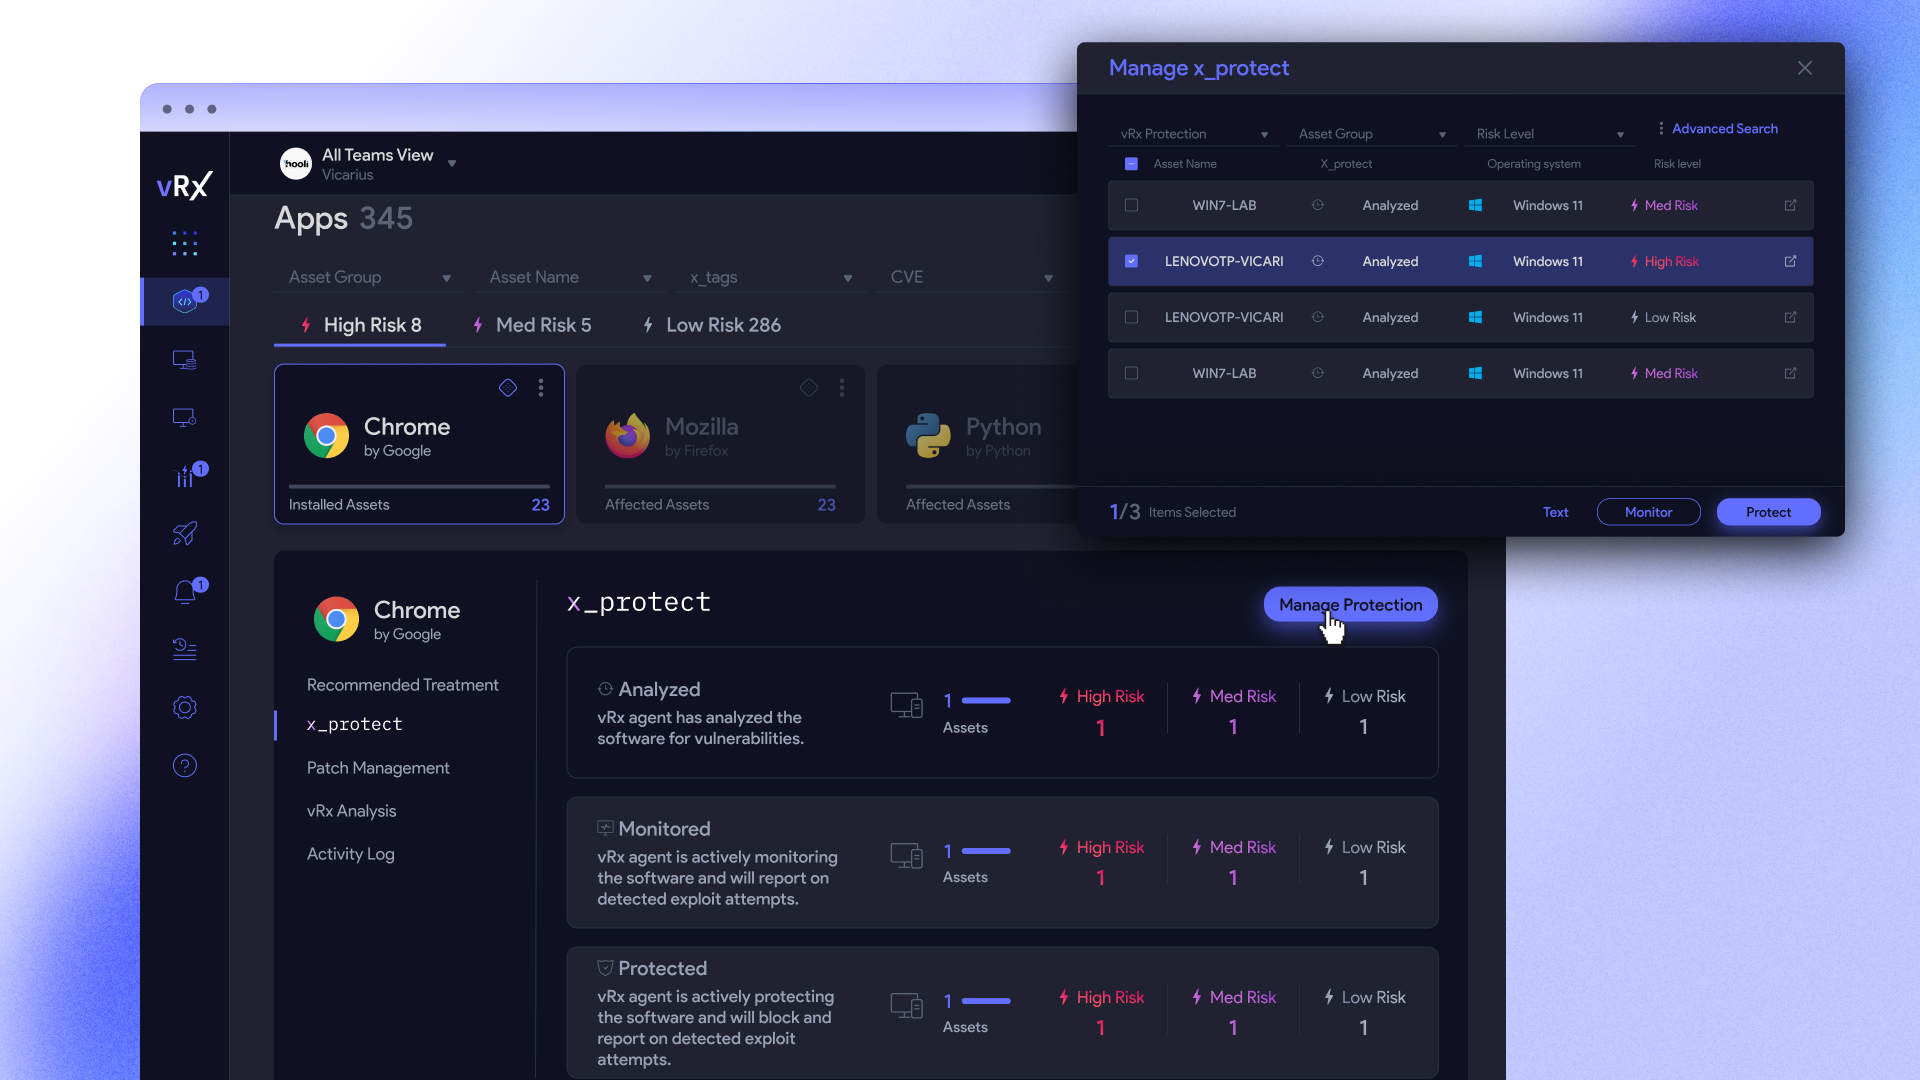
Task: Click diamond tag icon on Chrome card
Action: point(508,388)
